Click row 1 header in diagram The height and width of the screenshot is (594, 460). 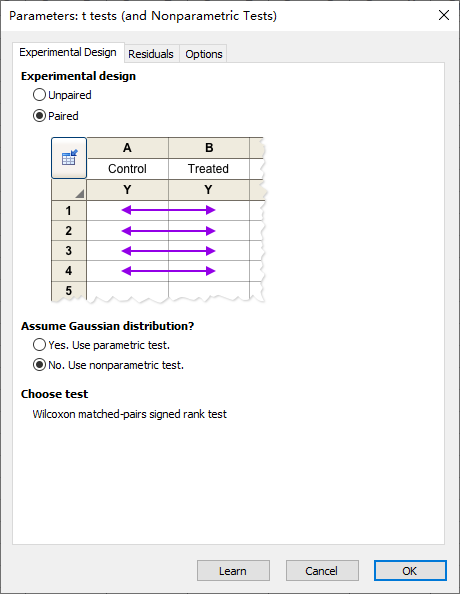tap(69, 210)
